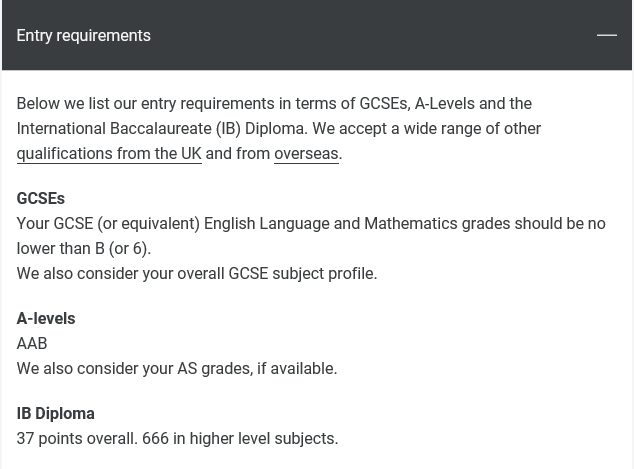This screenshot has height=469, width=634.
Task: Click the lower than B (or 6) text
Action: click(x=84, y=249)
